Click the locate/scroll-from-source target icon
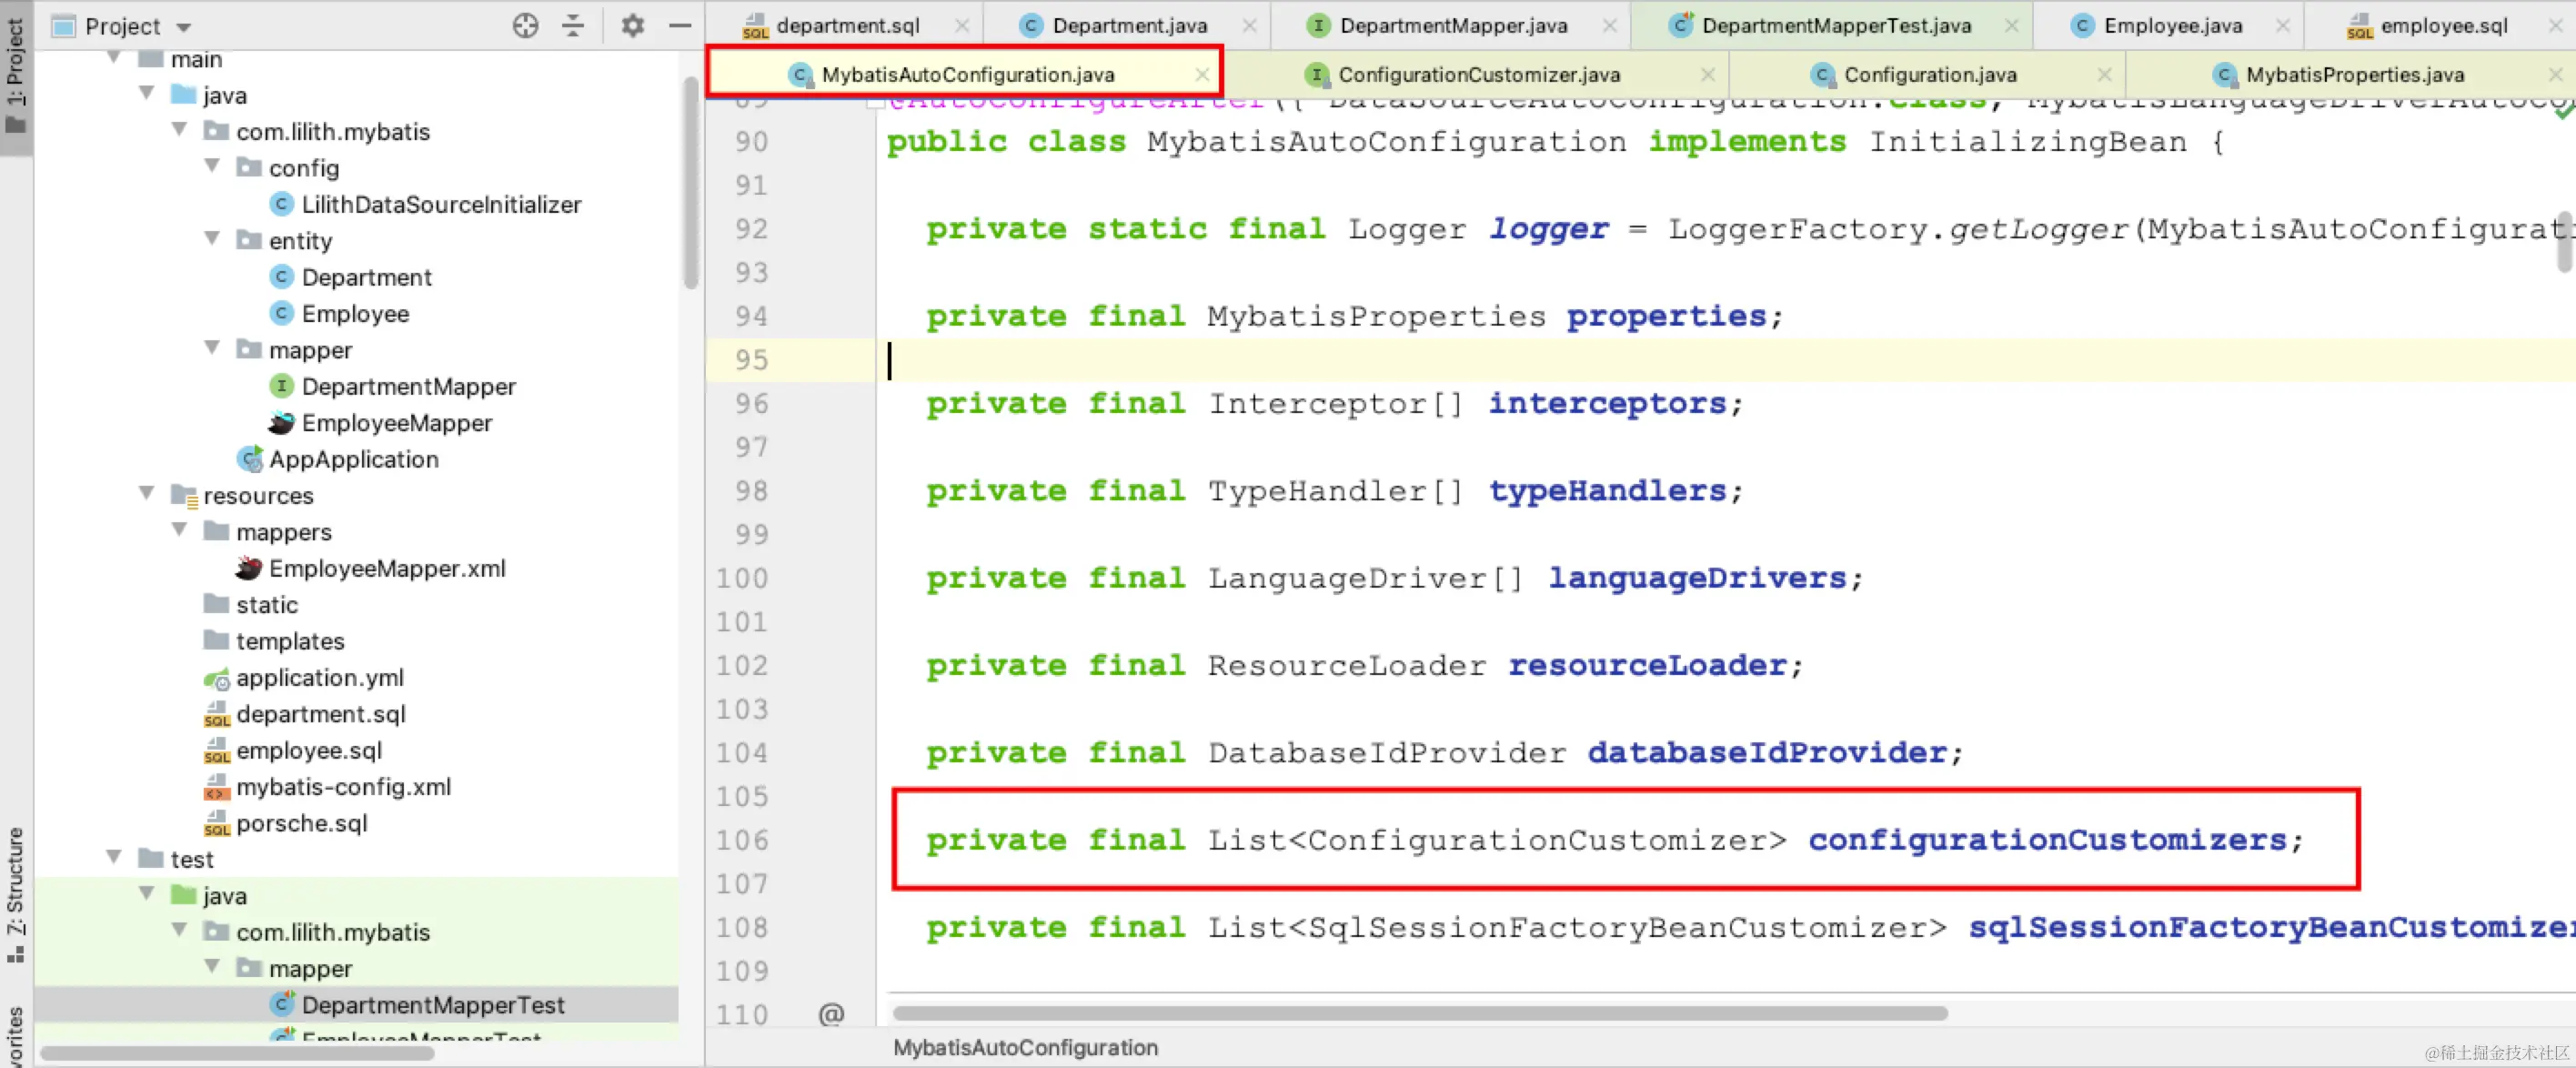The height and width of the screenshot is (1068, 2576). [525, 25]
